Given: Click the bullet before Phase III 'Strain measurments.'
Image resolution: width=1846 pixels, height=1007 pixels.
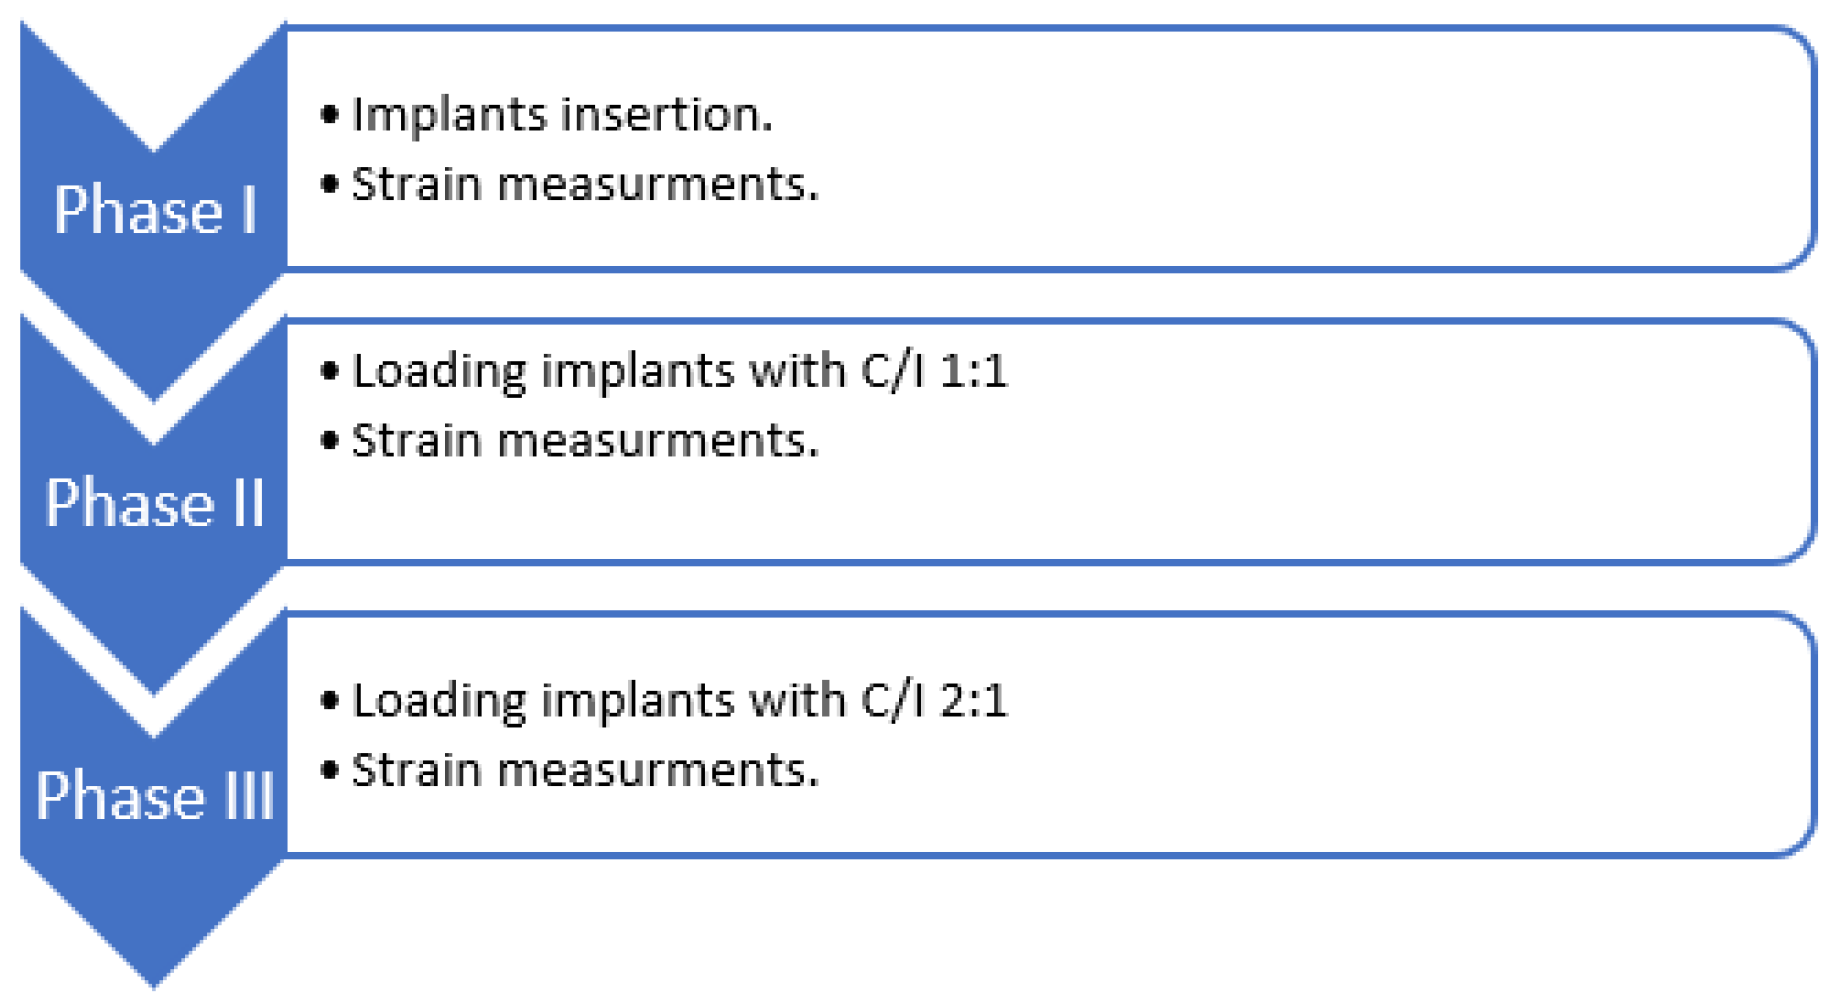Looking at the screenshot, I should click(330, 771).
